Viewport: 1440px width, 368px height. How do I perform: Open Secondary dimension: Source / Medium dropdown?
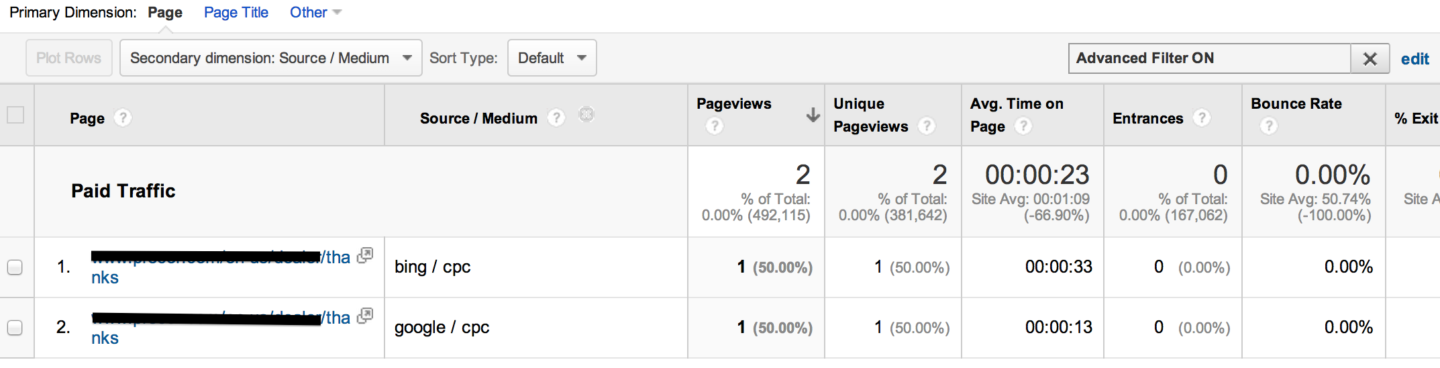coord(270,58)
